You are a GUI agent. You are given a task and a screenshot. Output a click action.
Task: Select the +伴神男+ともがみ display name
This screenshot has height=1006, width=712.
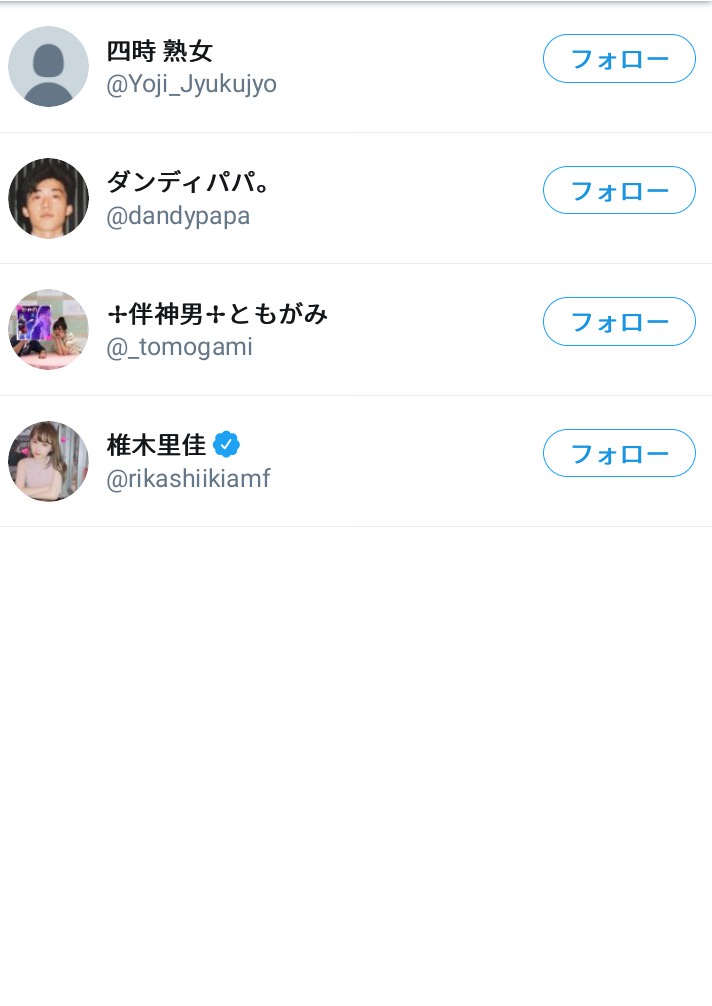click(x=217, y=314)
